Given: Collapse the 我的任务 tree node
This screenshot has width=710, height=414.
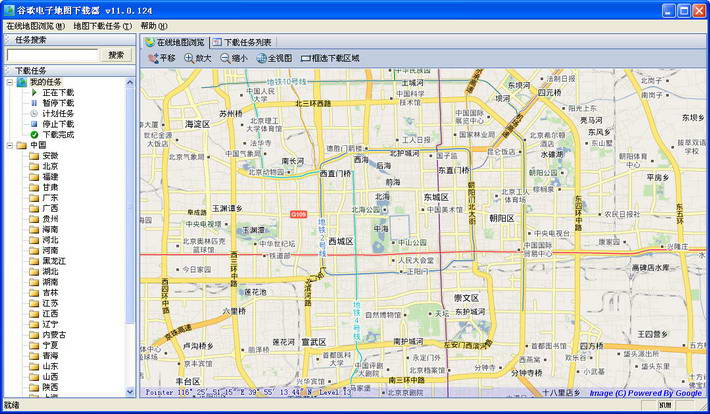Looking at the screenshot, I should [10, 82].
